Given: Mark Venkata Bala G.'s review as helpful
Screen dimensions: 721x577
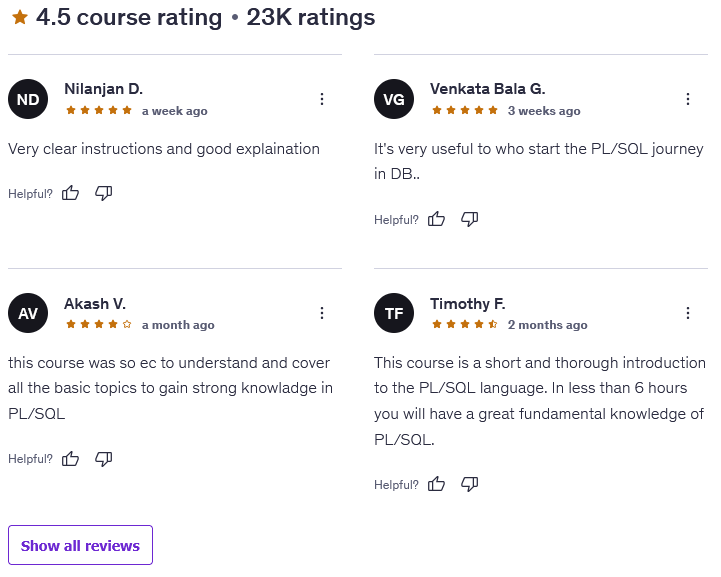Looking at the screenshot, I should [x=437, y=219].
